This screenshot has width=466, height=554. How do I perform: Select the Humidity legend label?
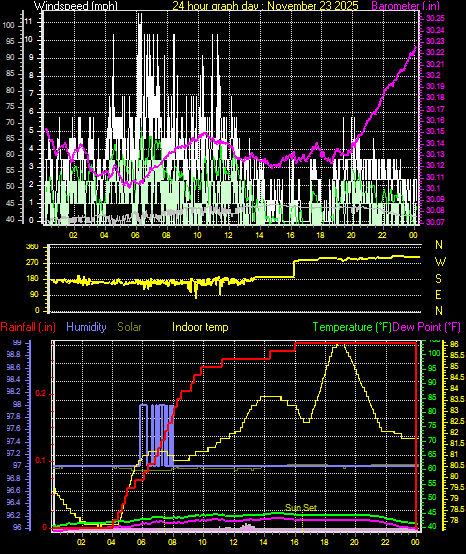(86, 327)
